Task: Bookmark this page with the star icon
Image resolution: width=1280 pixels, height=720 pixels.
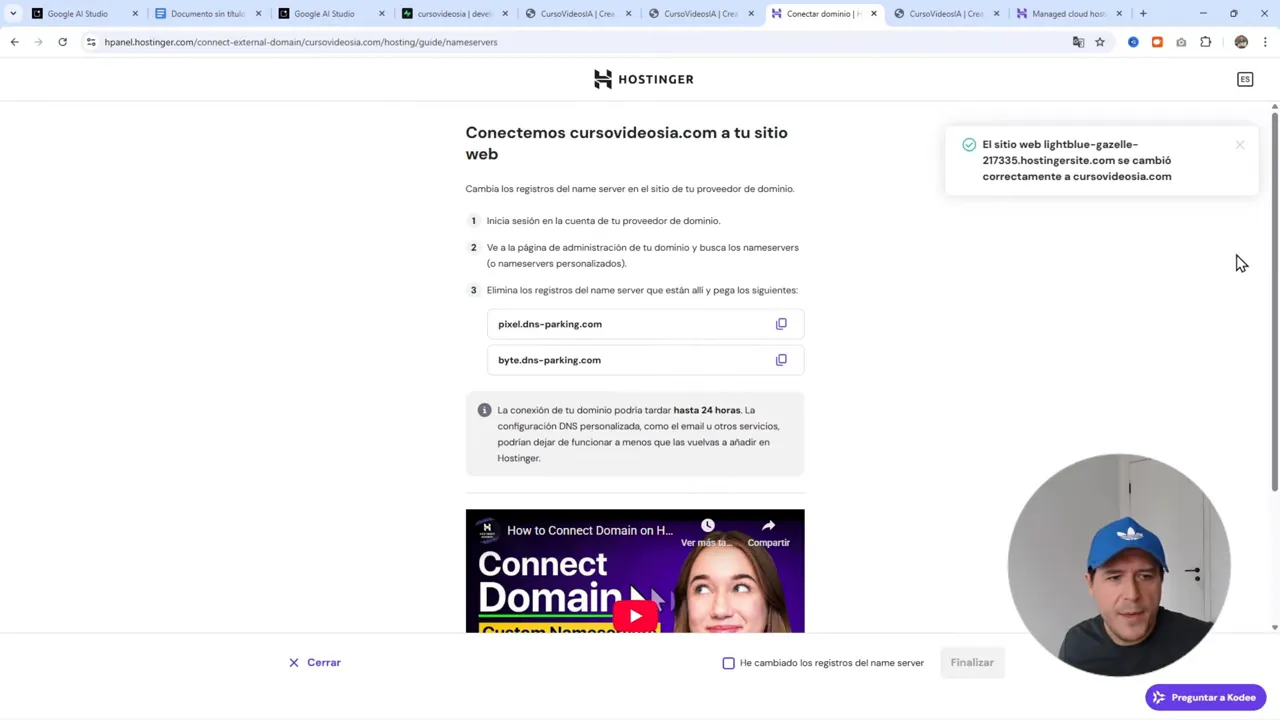Action: [x=1100, y=42]
